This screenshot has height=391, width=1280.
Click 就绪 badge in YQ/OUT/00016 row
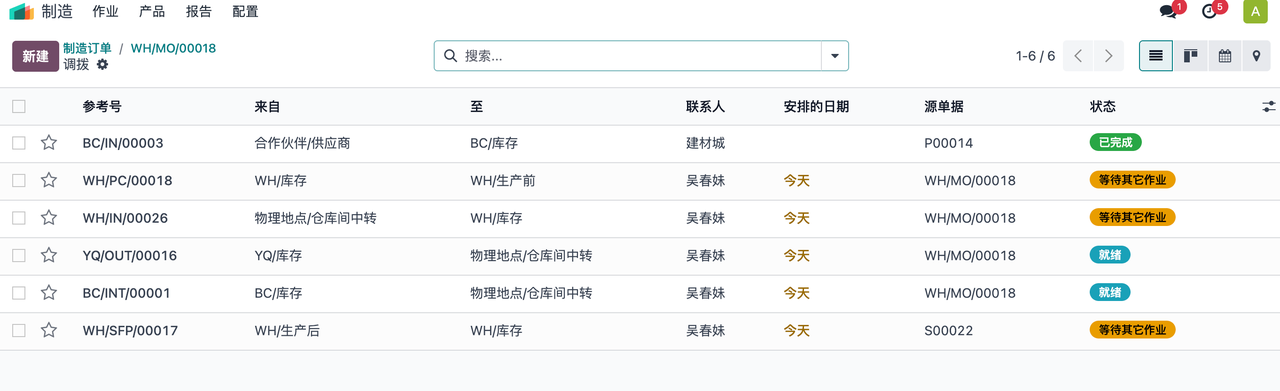click(x=1110, y=255)
